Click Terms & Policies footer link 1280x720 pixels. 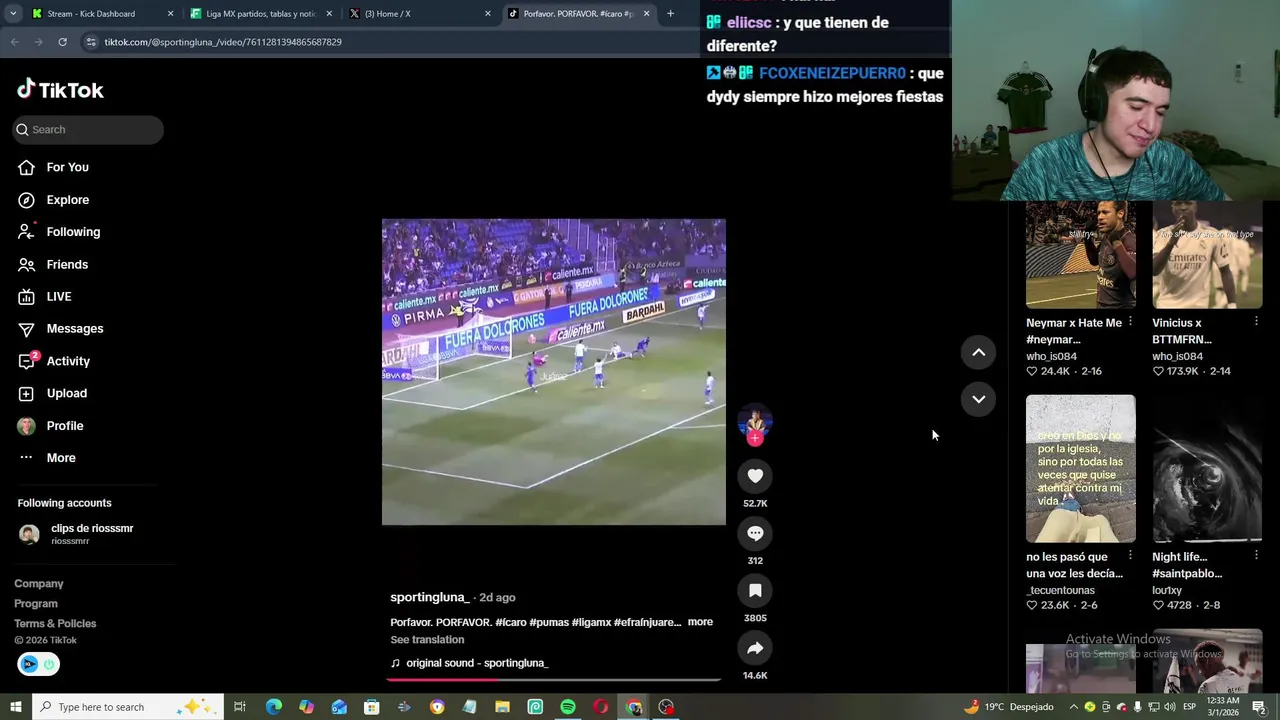[x=55, y=624]
